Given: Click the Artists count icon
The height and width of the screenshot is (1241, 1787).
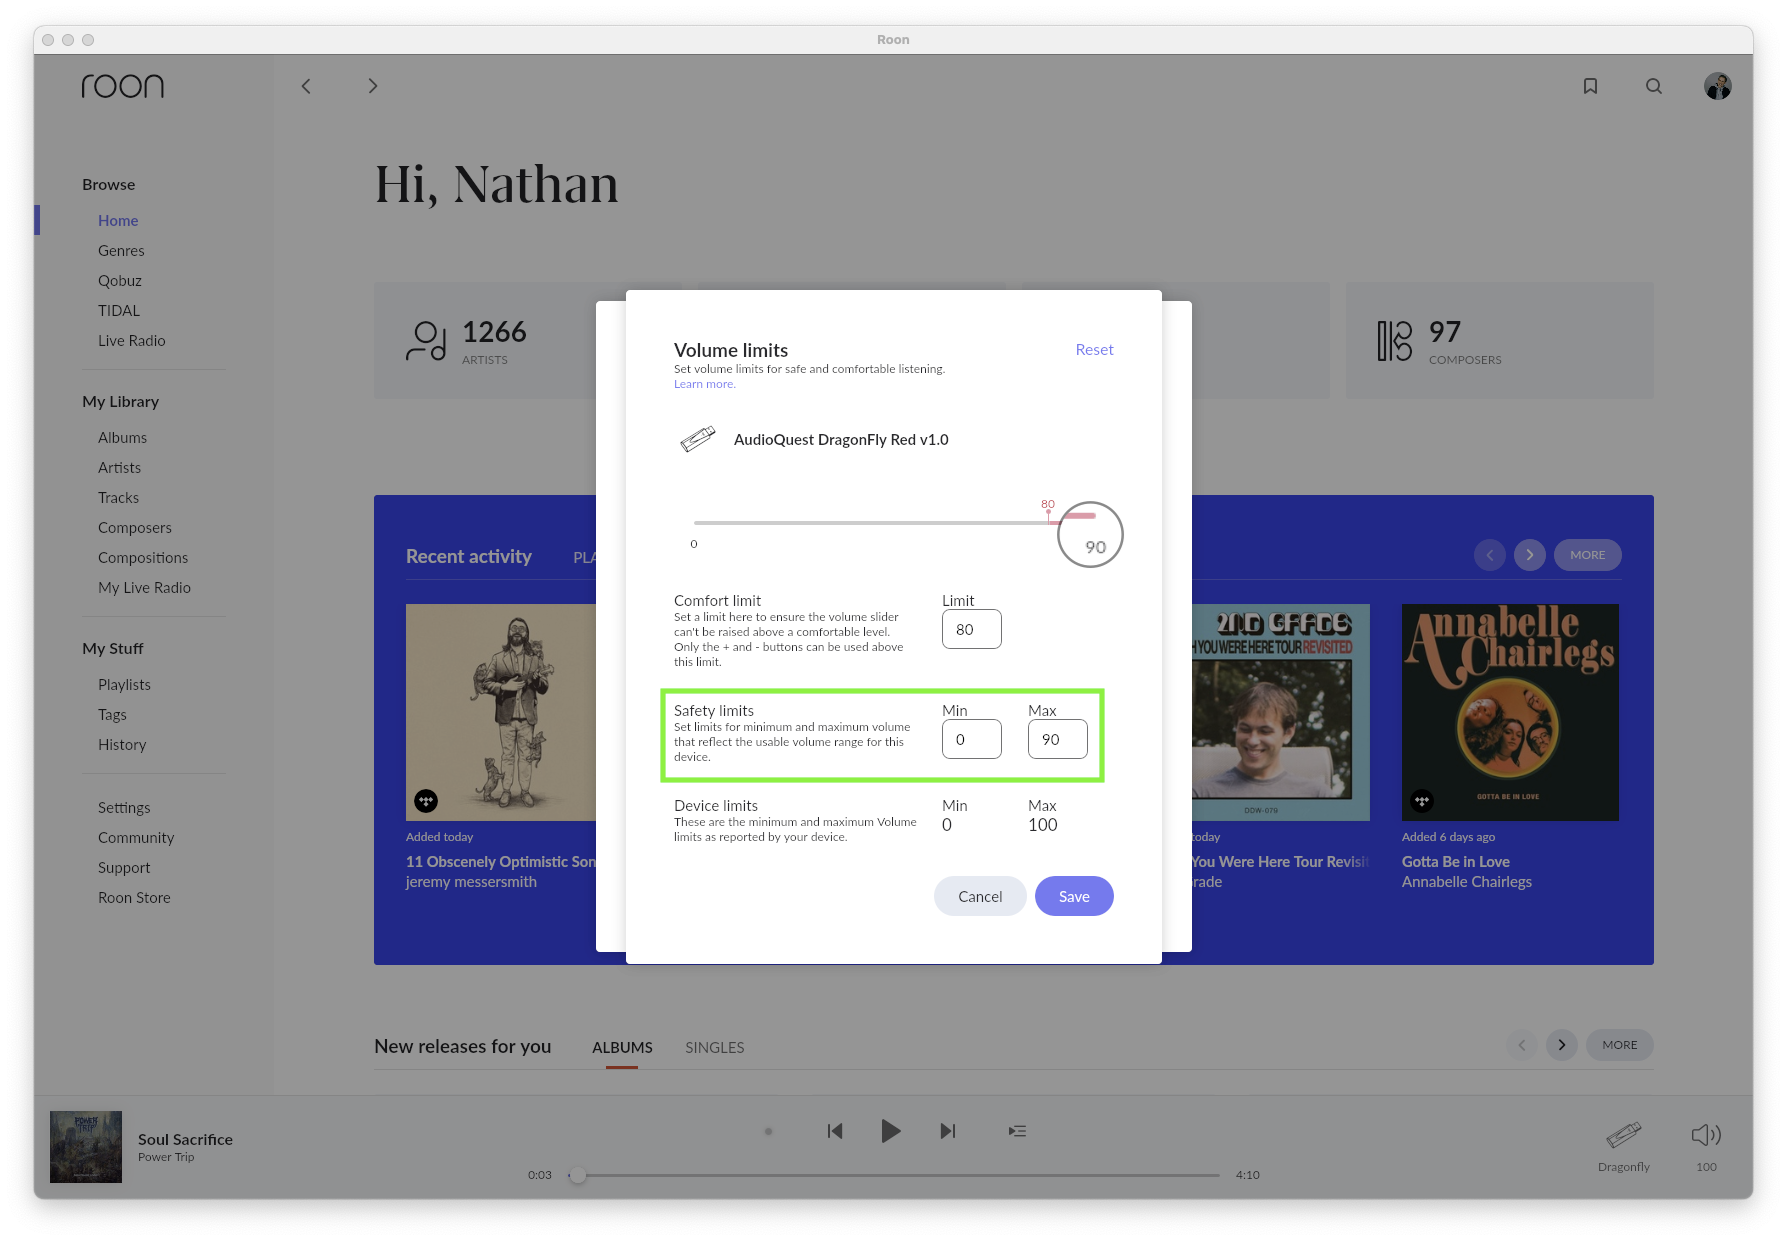Looking at the screenshot, I should coord(426,340).
